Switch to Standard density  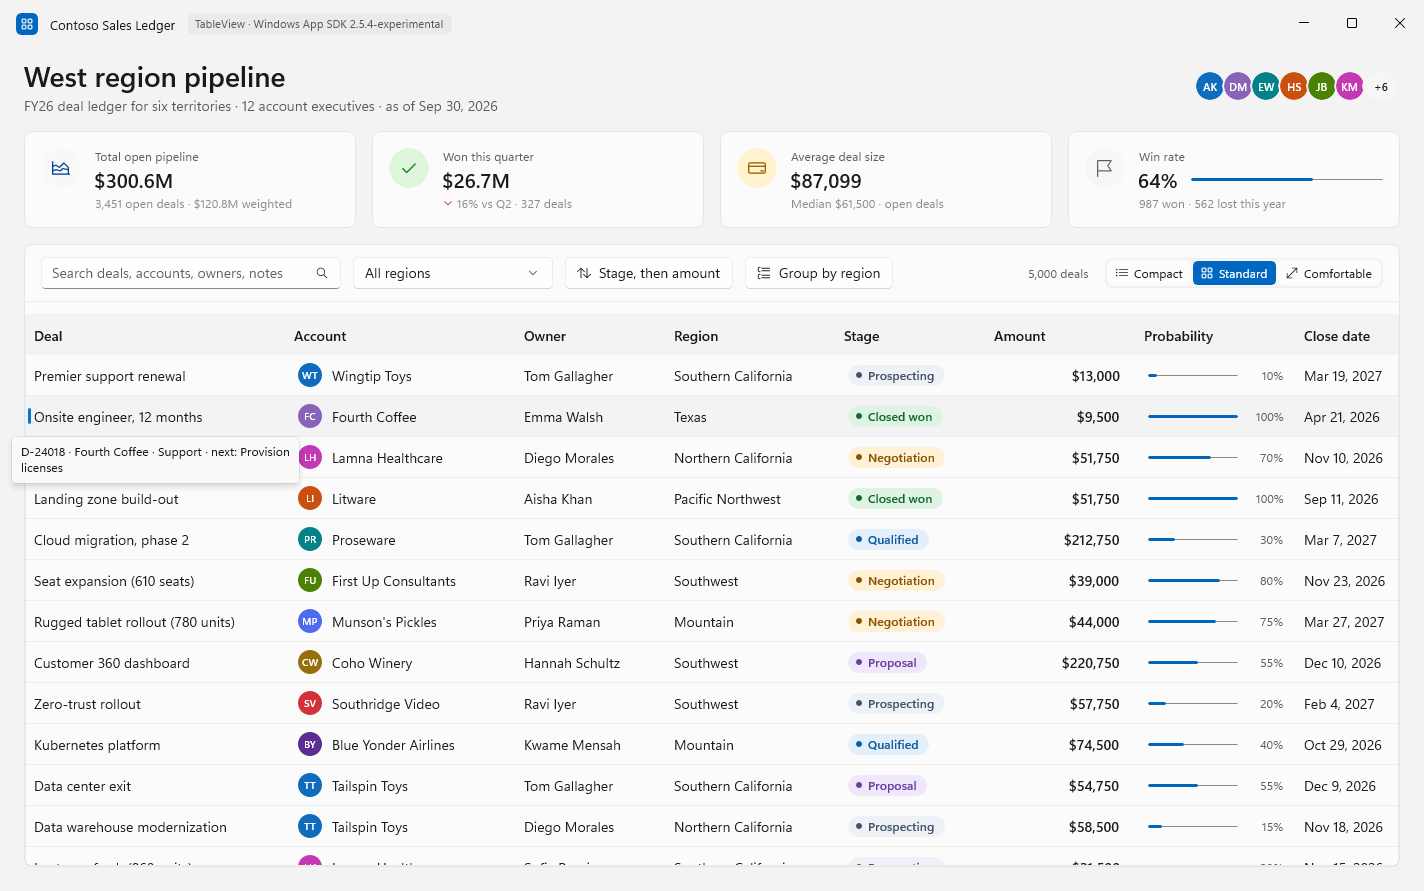[x=1234, y=273]
